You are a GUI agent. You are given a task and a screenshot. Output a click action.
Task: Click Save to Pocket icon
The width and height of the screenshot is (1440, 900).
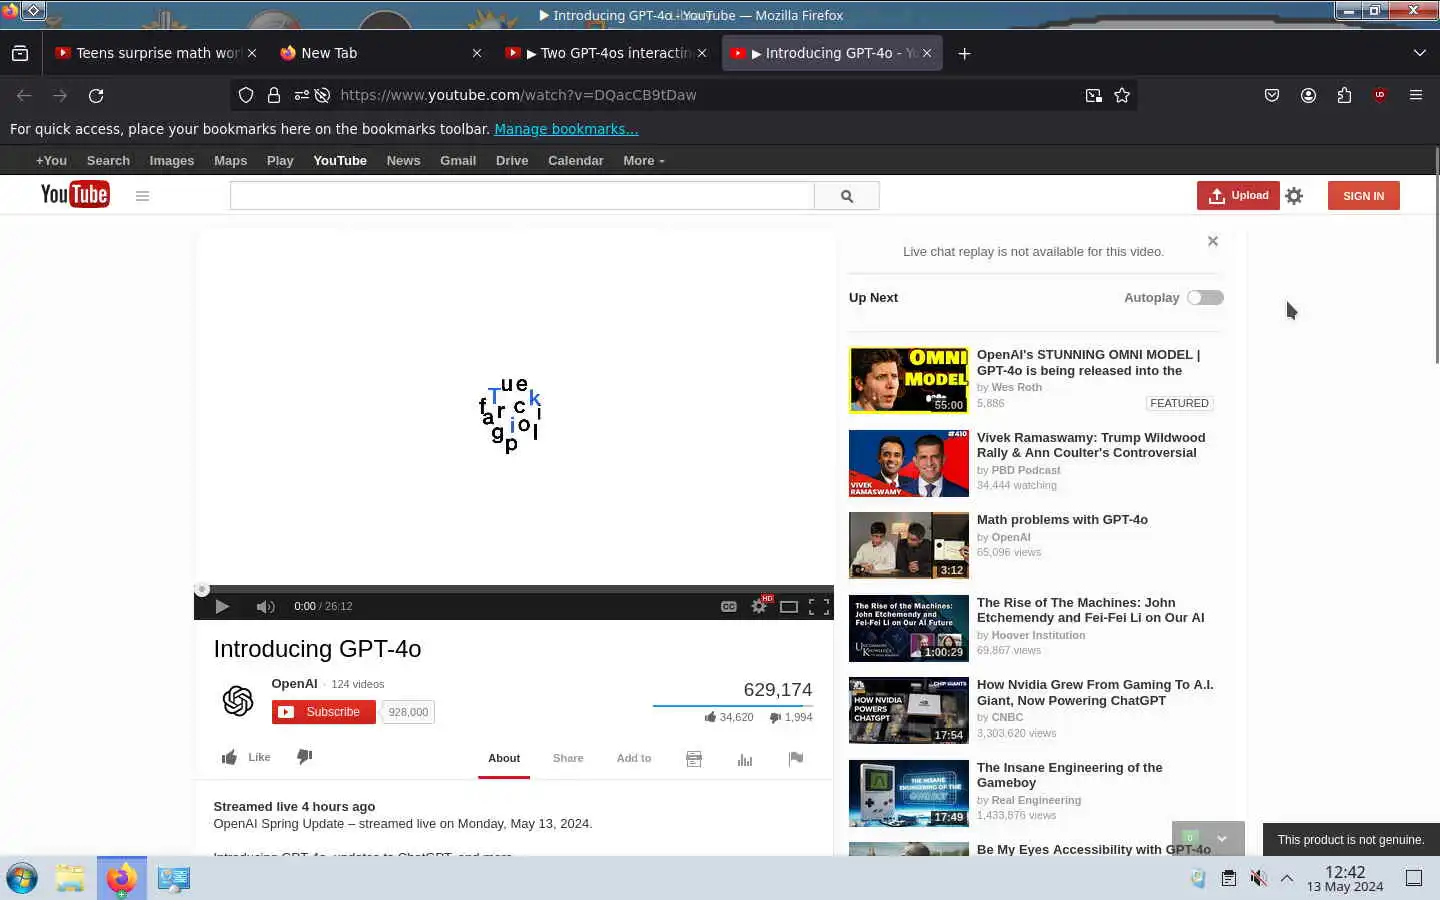tap(1272, 95)
